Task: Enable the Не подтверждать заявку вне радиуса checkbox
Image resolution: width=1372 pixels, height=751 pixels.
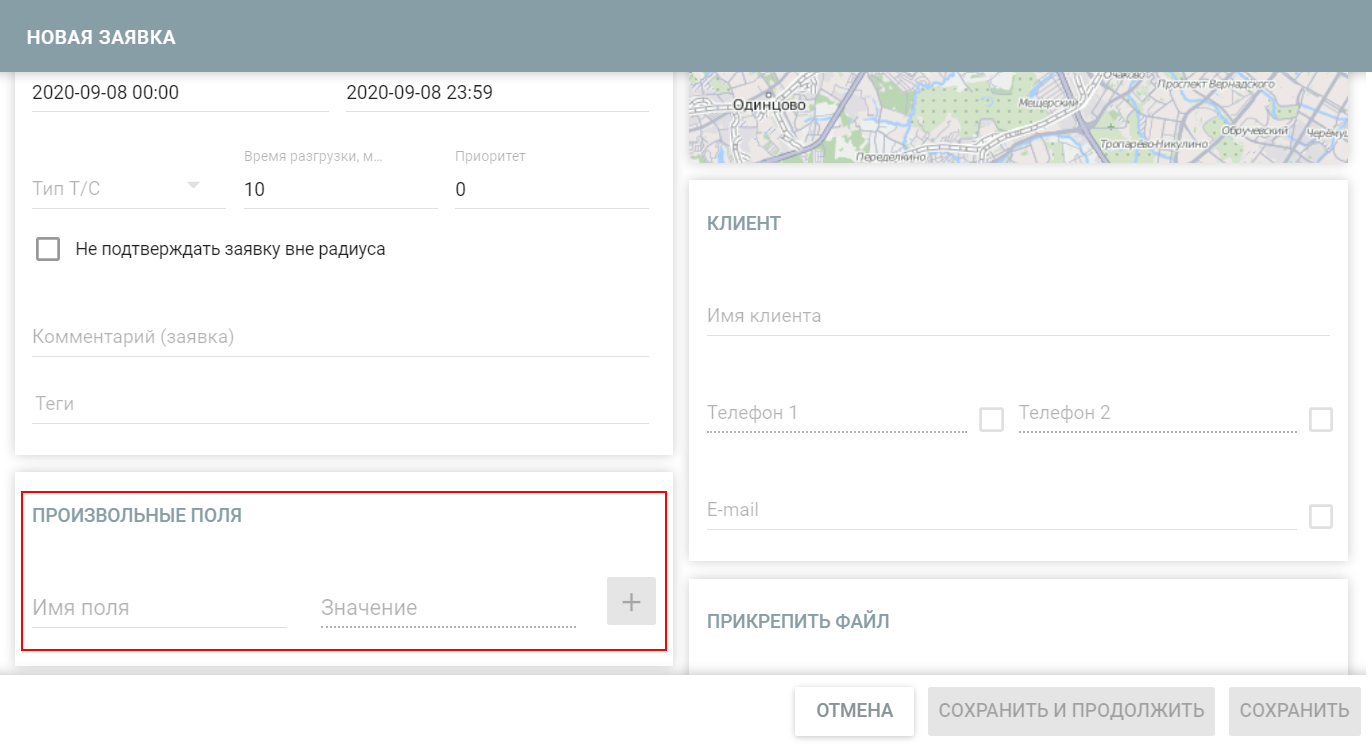Action: click(47, 248)
